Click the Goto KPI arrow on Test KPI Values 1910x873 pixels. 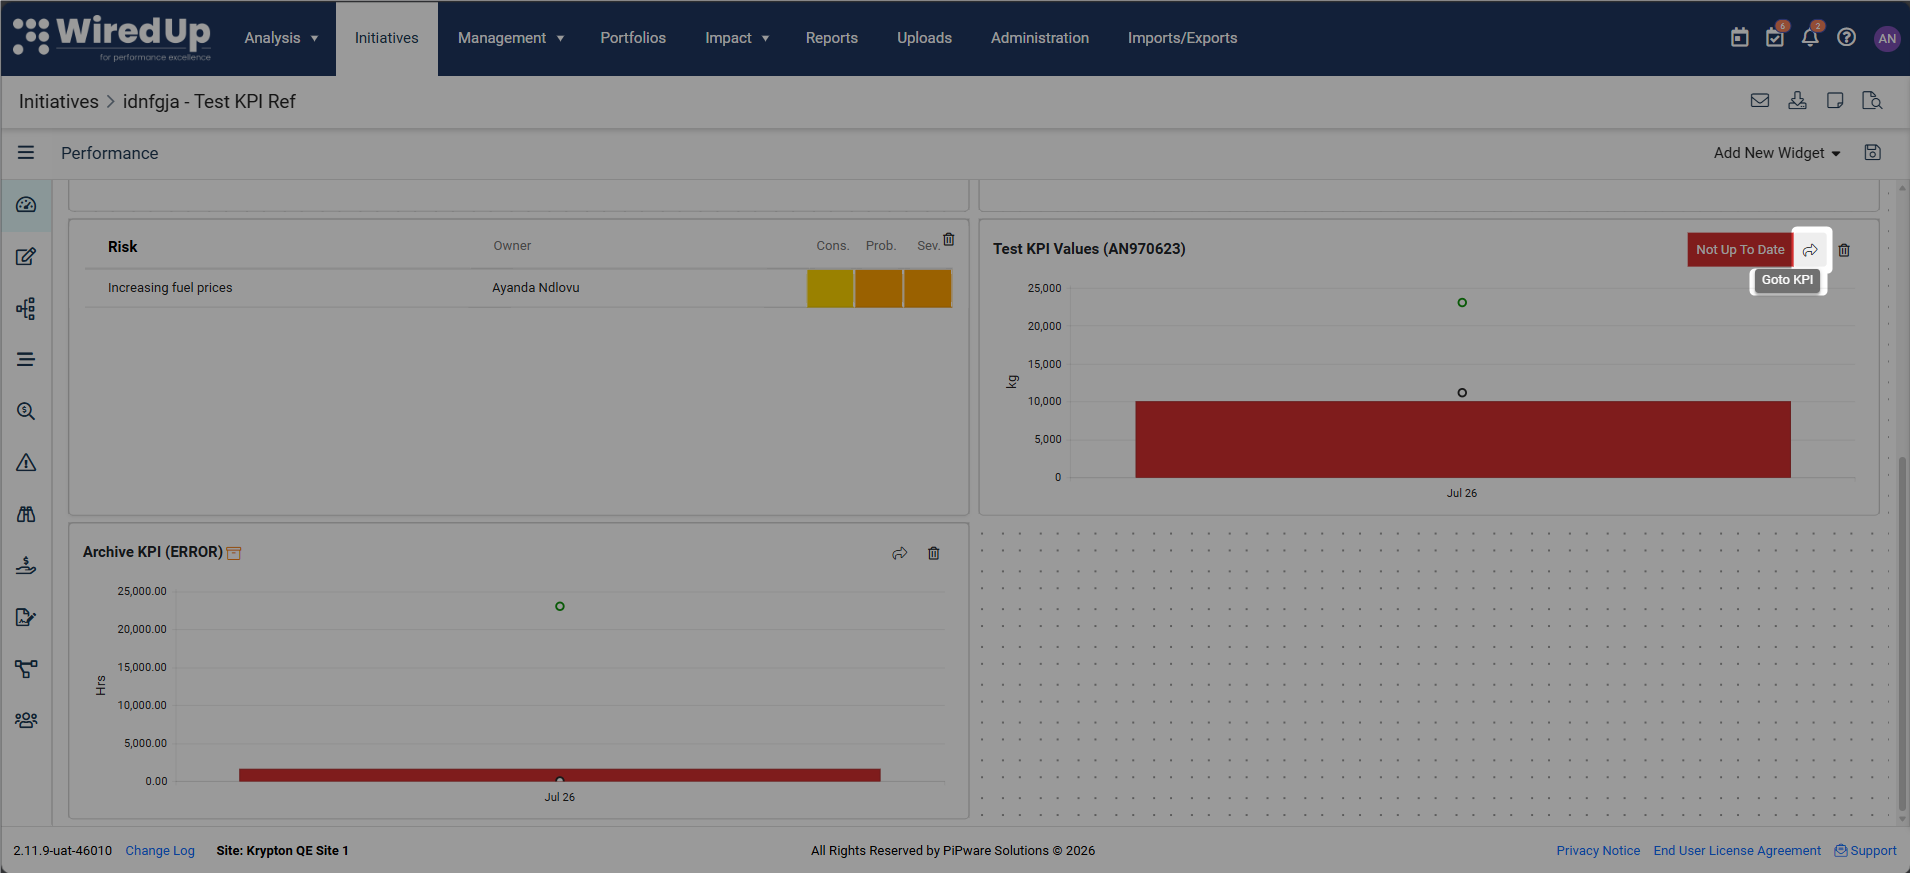1811,250
